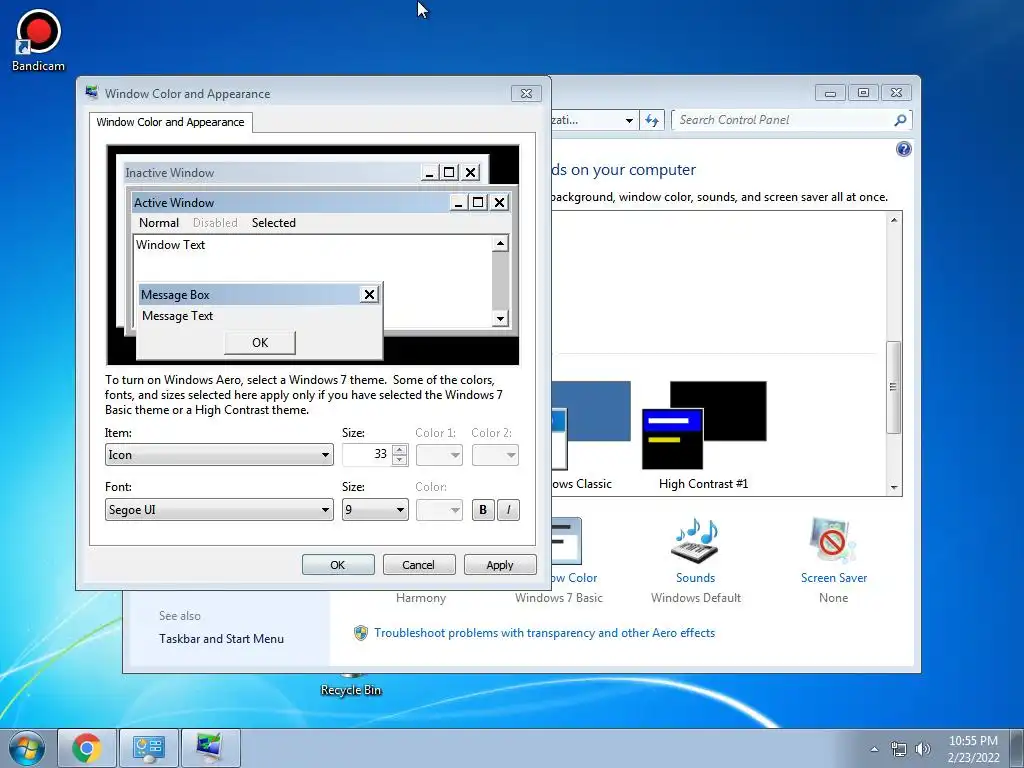Click the refresh button beside address bar
Viewport: 1024px width, 768px height.
[x=652, y=120]
